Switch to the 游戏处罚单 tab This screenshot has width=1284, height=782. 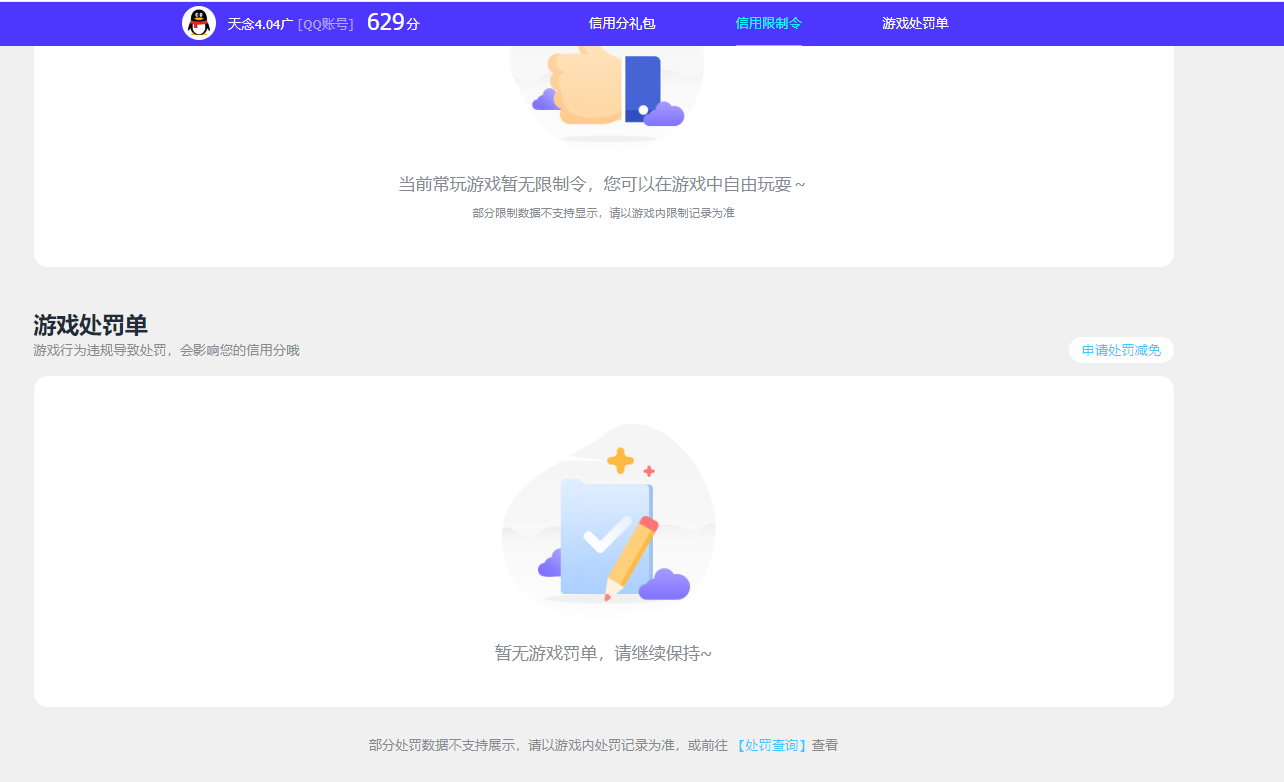tap(915, 23)
